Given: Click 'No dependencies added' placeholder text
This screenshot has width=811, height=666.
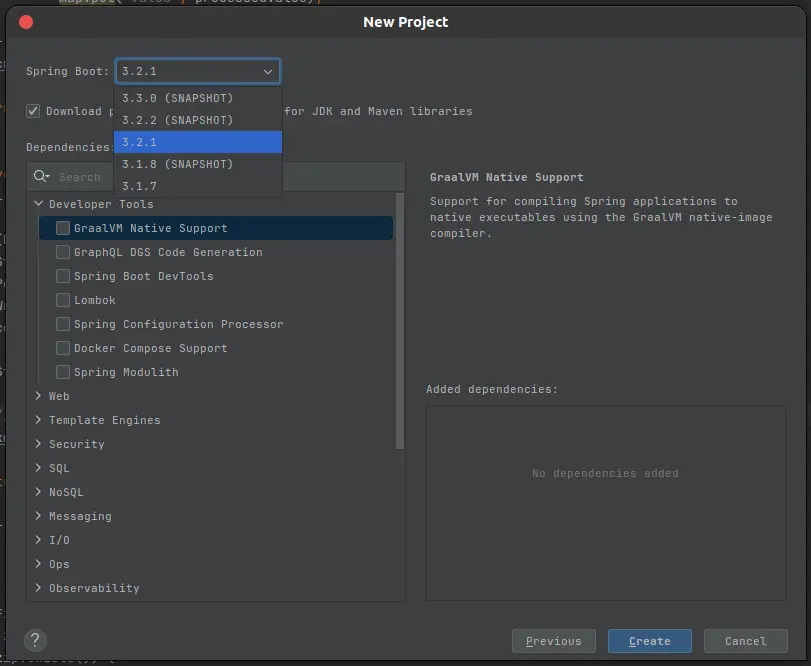Looking at the screenshot, I should point(605,473).
